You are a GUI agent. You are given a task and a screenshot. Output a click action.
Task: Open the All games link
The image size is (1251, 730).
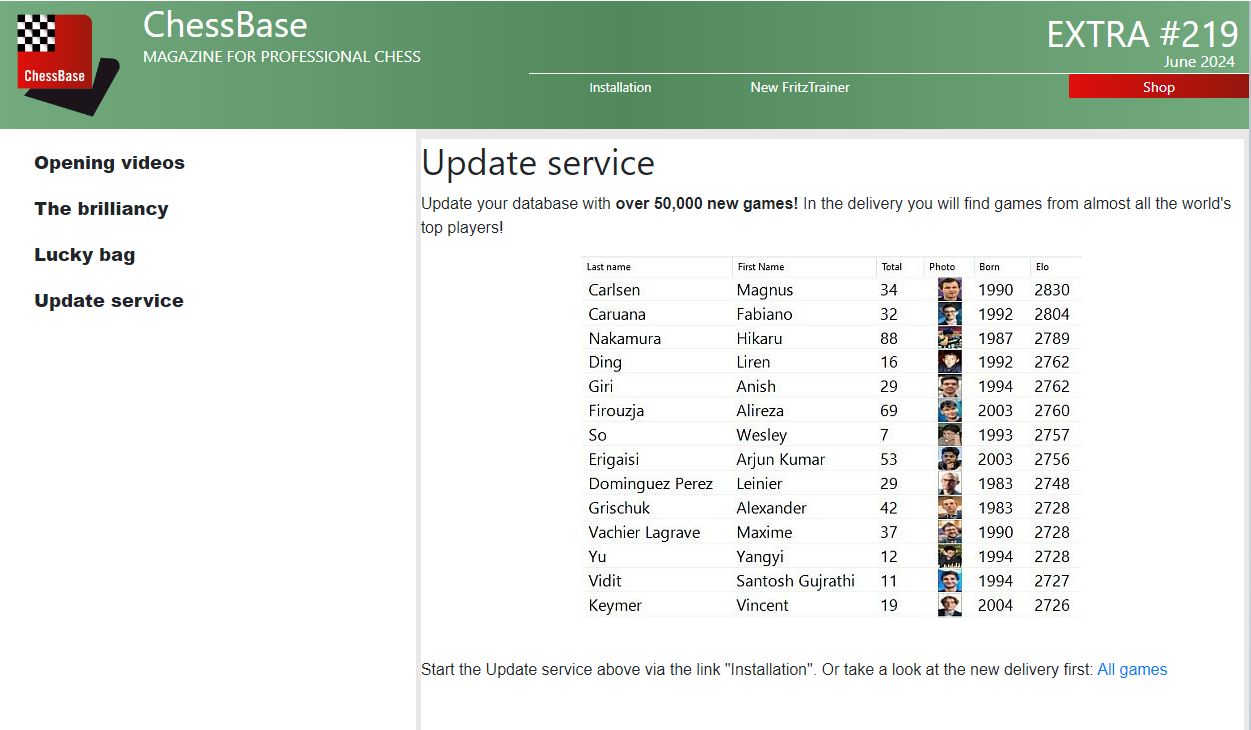(1132, 670)
